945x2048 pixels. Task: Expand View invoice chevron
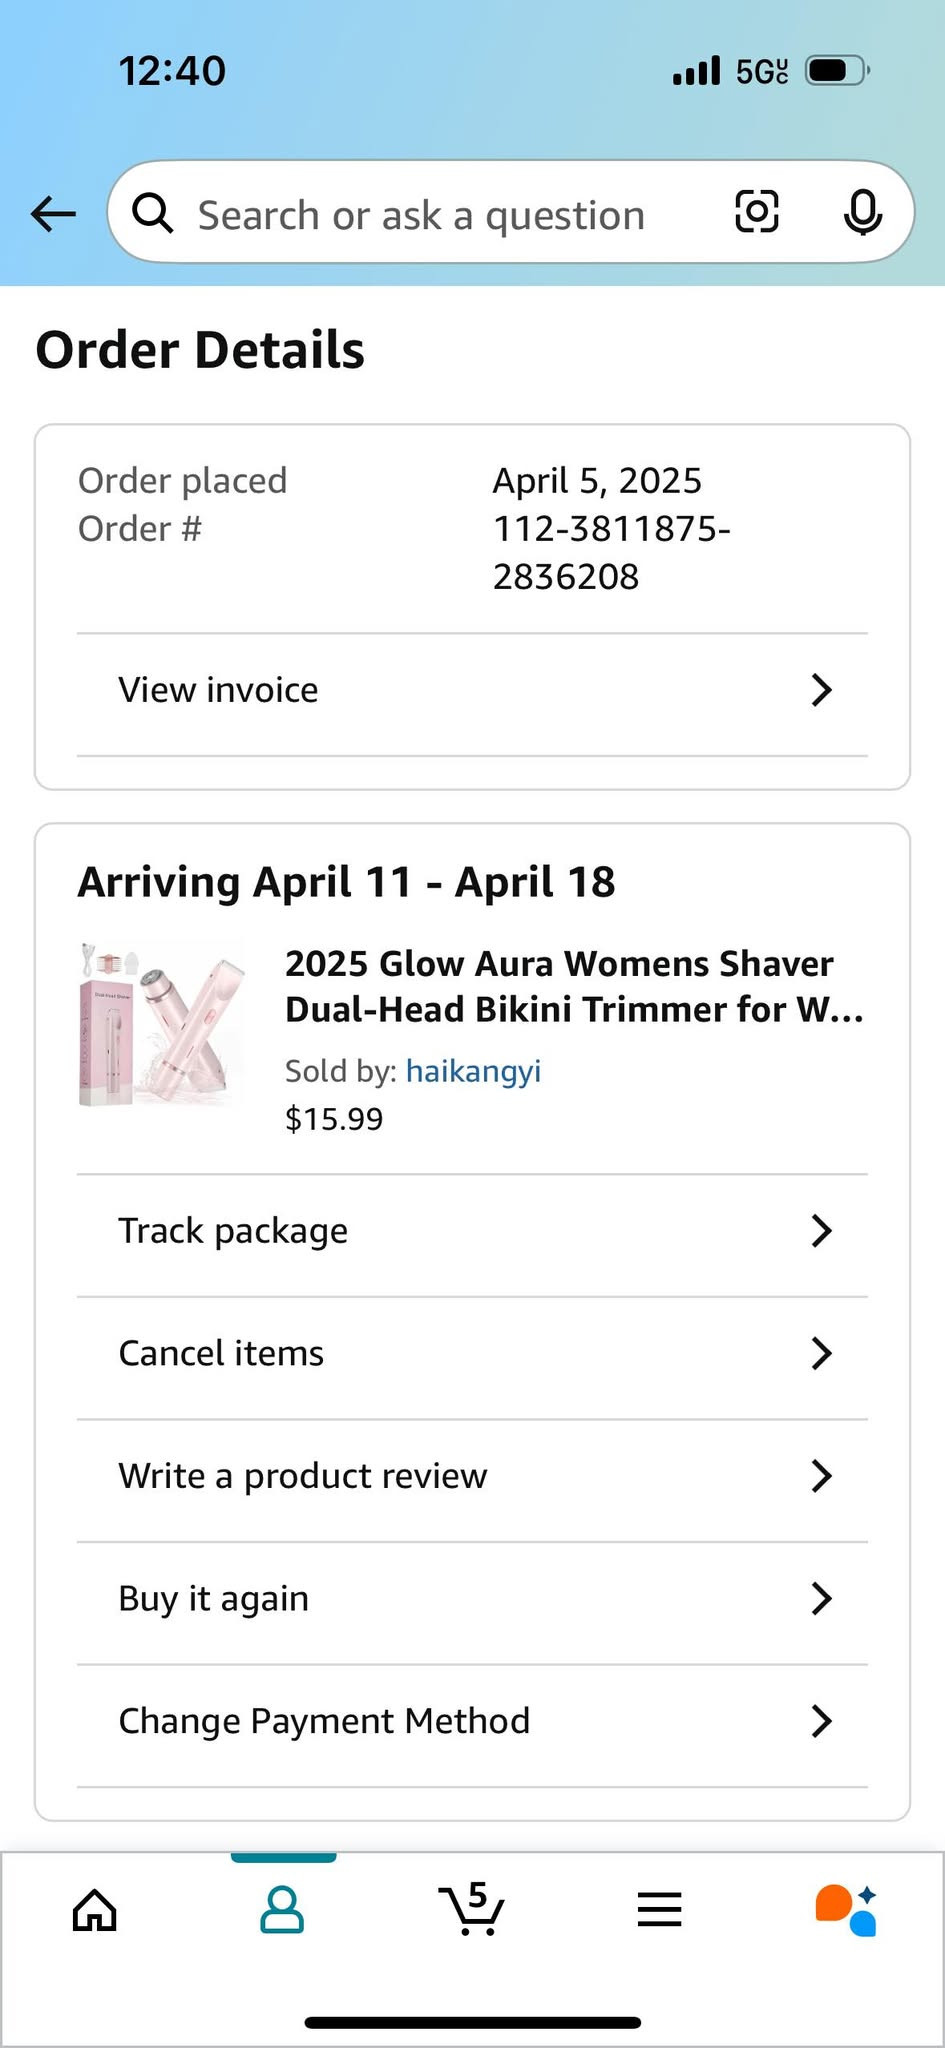coord(821,690)
